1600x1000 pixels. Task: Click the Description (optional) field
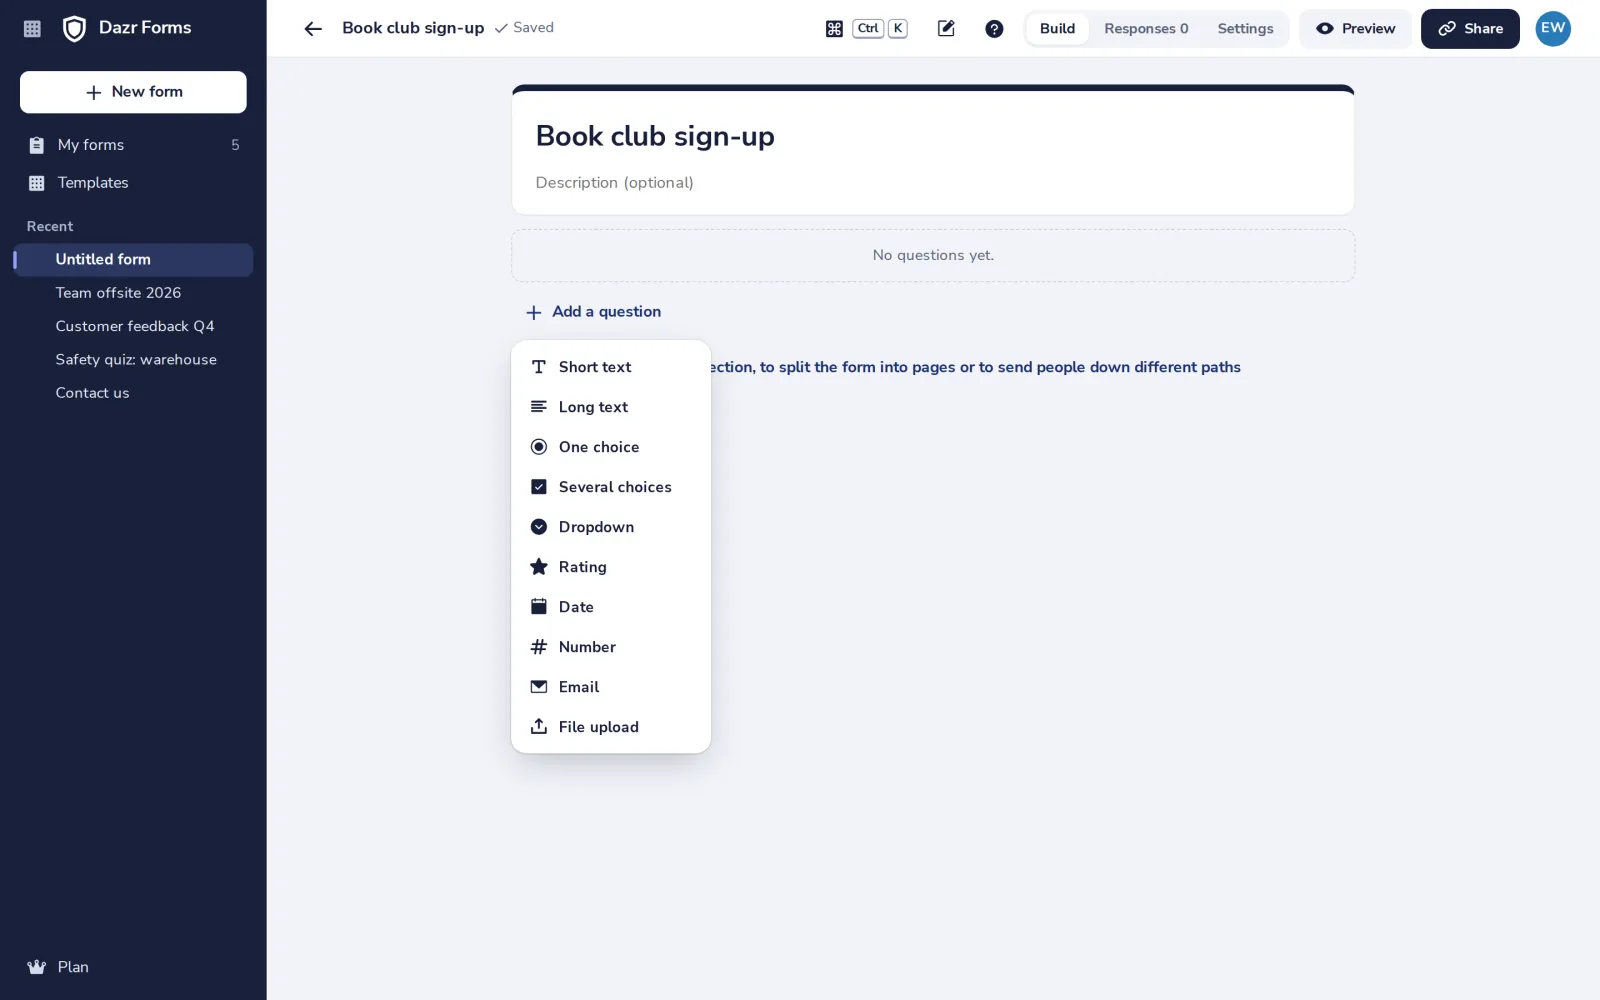(932, 183)
